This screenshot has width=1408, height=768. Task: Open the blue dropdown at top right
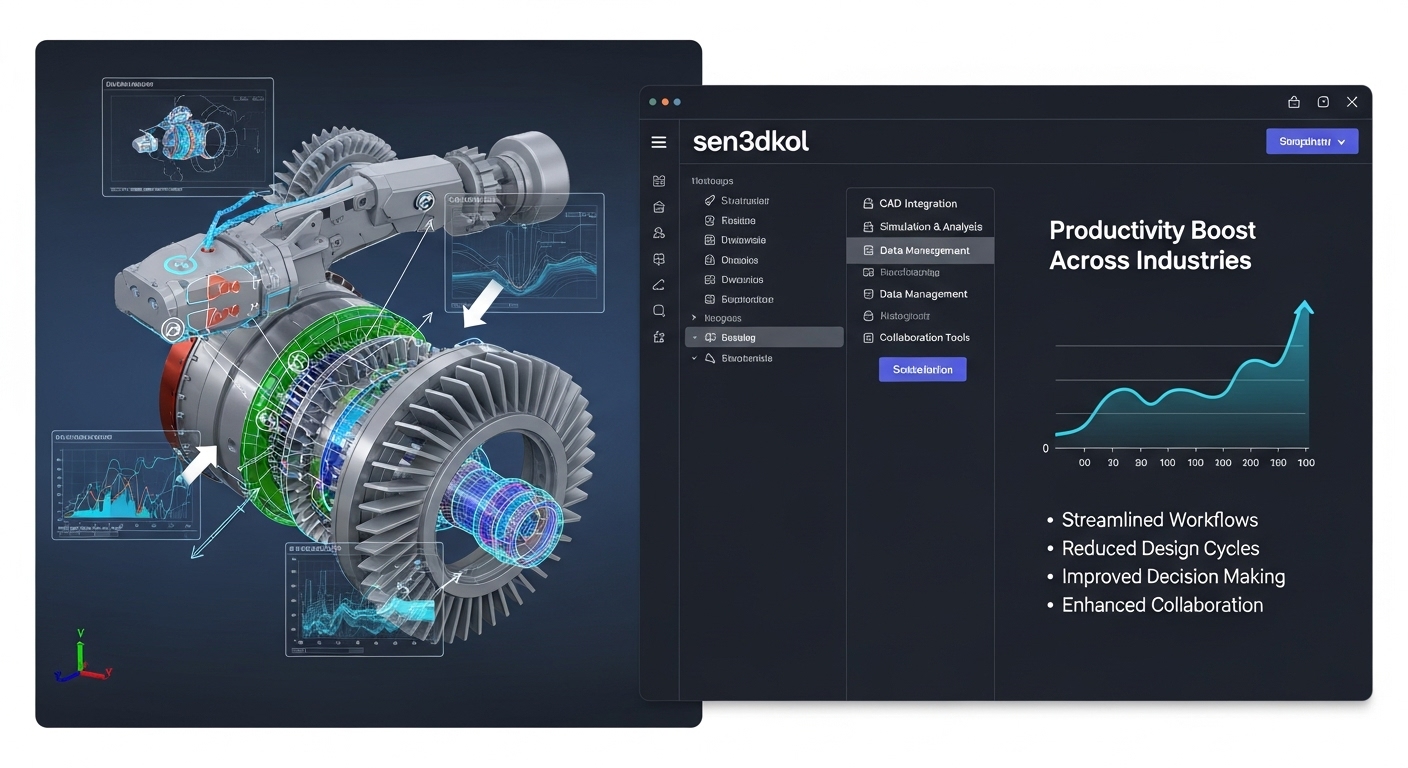click(1311, 141)
